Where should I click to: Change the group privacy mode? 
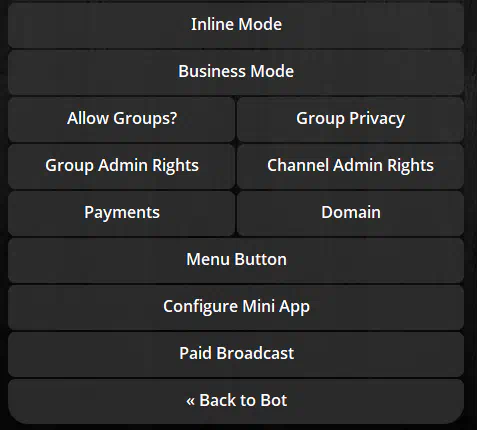[x=350, y=120]
